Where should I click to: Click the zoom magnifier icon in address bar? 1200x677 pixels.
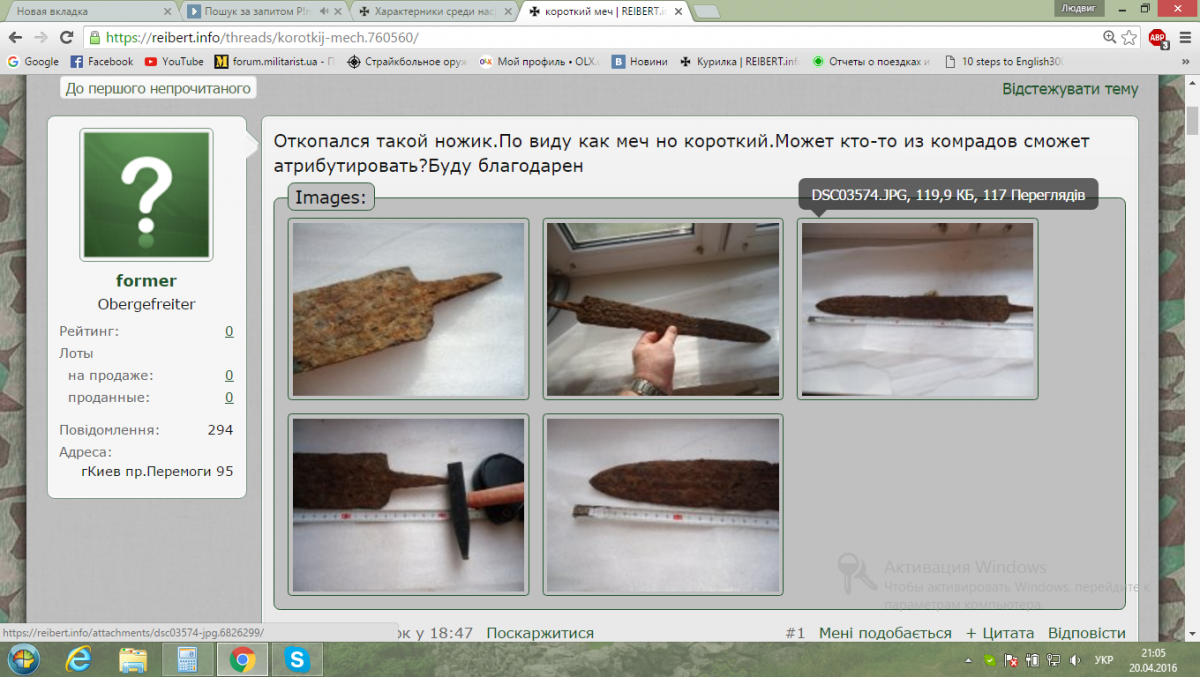pyautogui.click(x=1109, y=37)
